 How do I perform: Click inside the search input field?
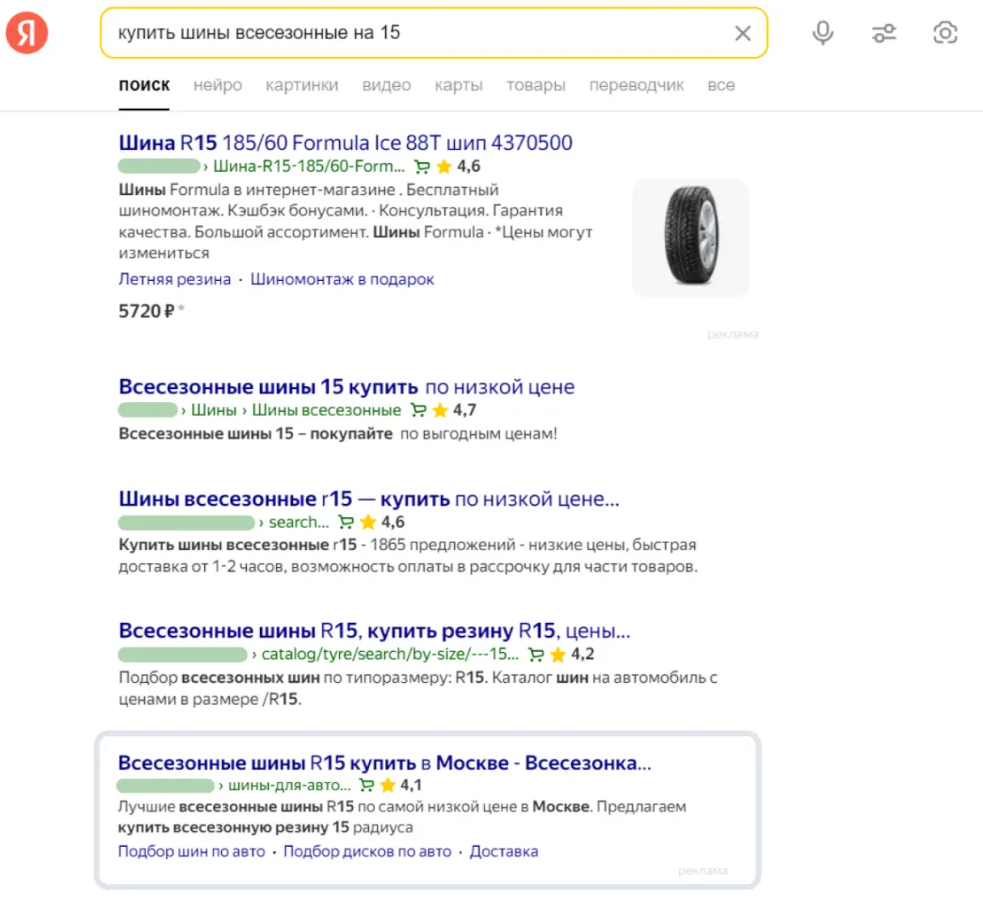(400, 31)
